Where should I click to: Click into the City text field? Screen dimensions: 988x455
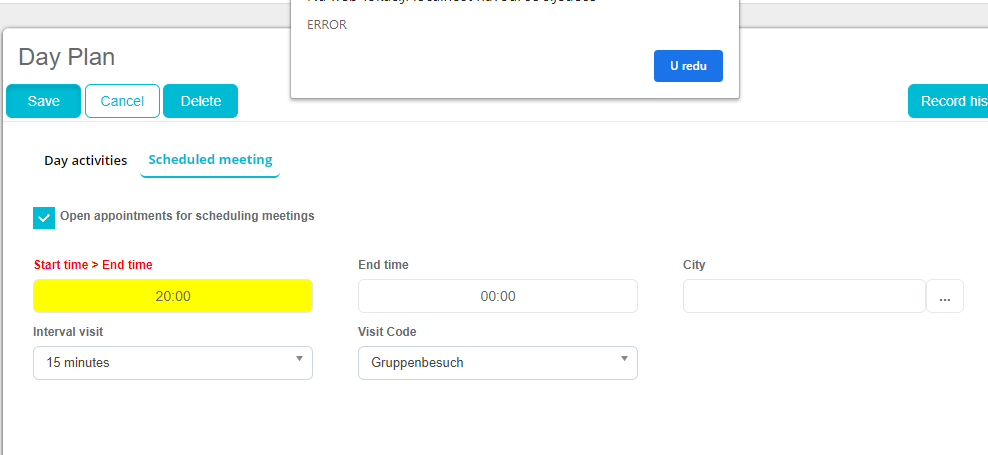tap(804, 296)
